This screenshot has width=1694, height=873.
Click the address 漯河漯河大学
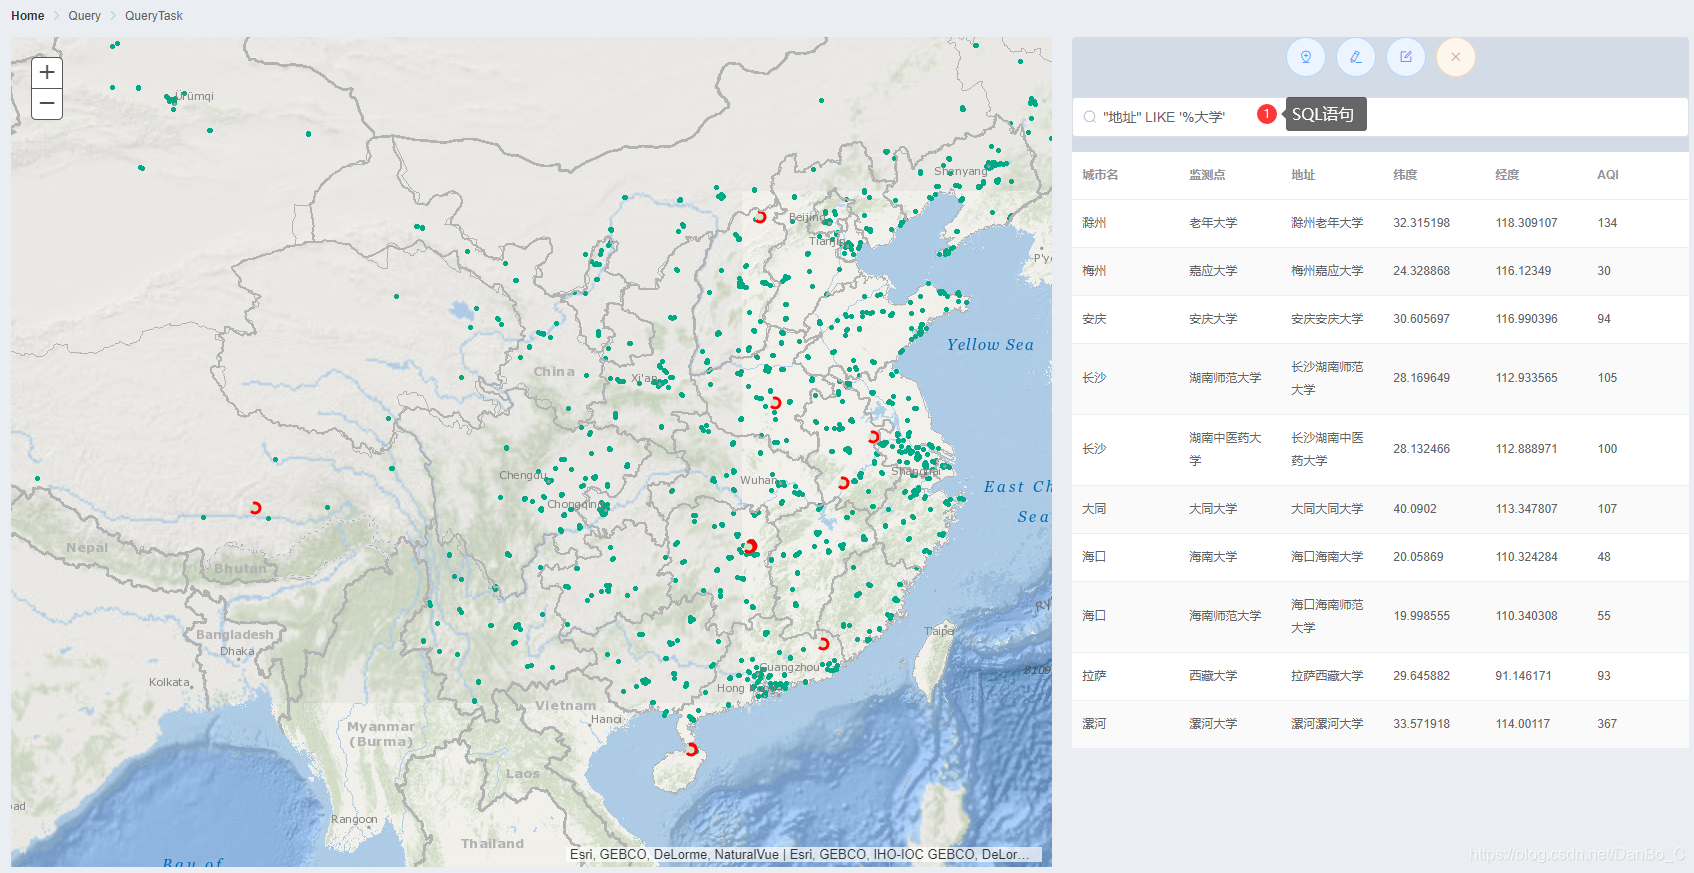(x=1327, y=724)
